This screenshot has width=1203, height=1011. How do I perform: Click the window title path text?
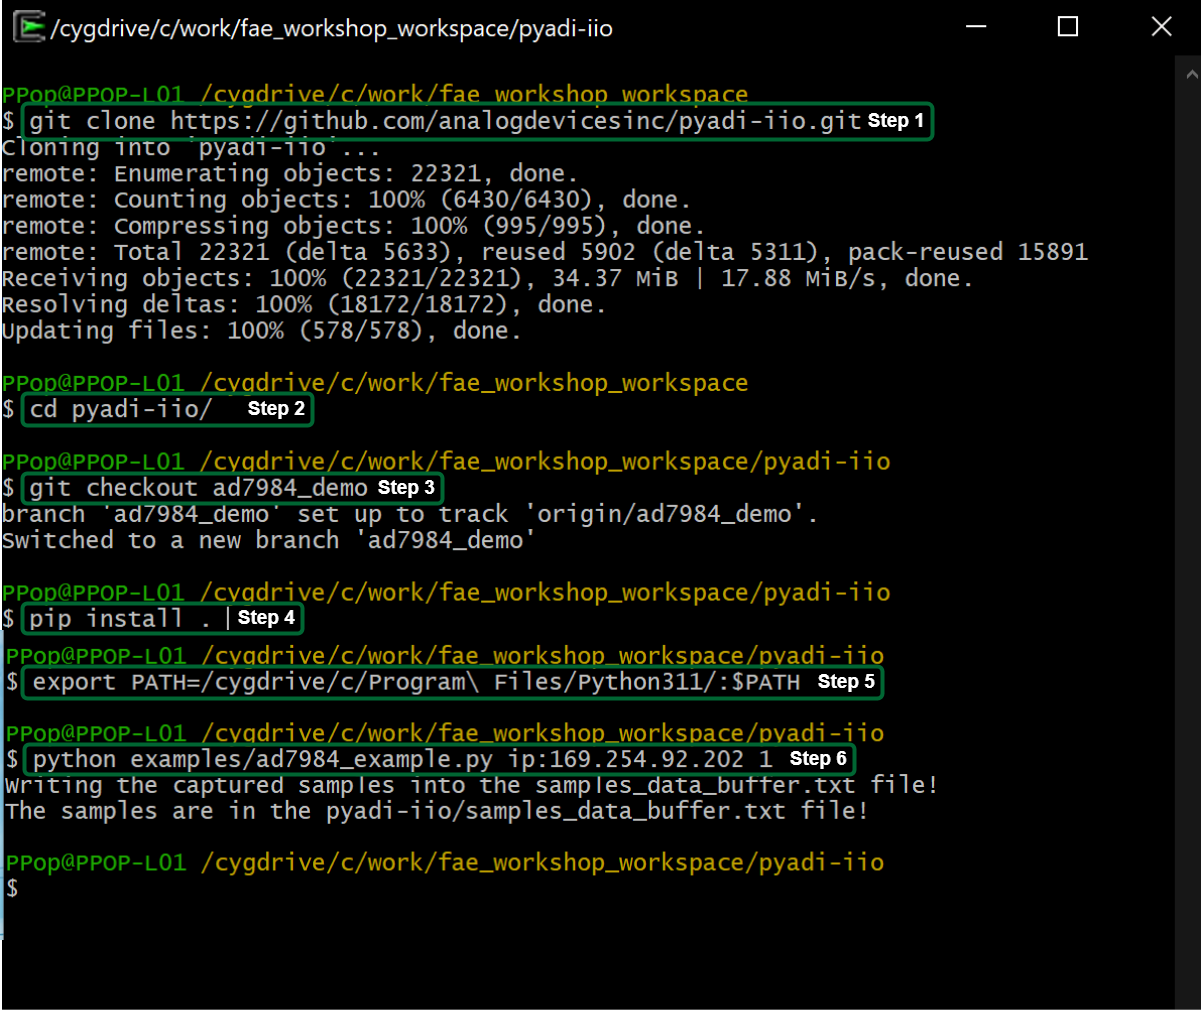click(x=331, y=28)
